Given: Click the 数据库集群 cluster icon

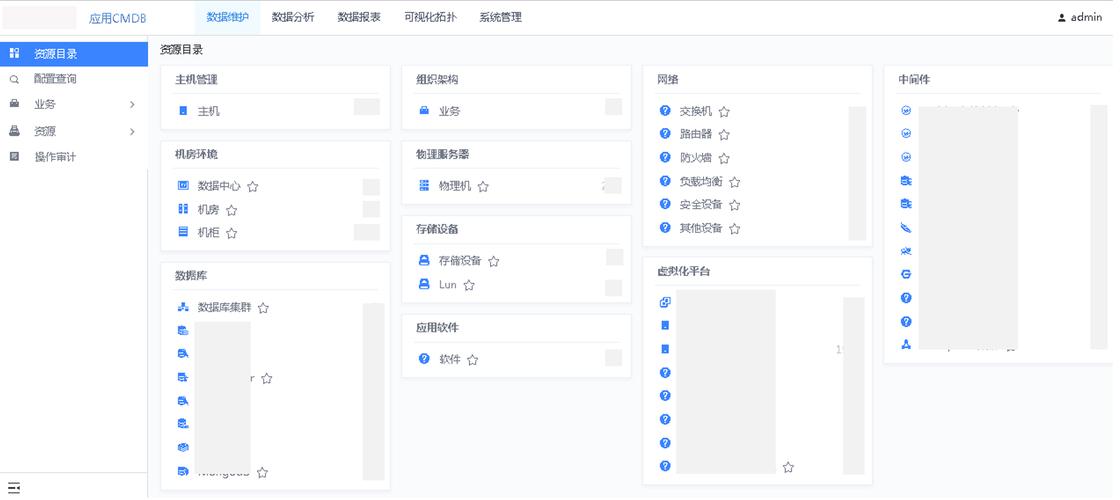Looking at the screenshot, I should pos(183,307).
